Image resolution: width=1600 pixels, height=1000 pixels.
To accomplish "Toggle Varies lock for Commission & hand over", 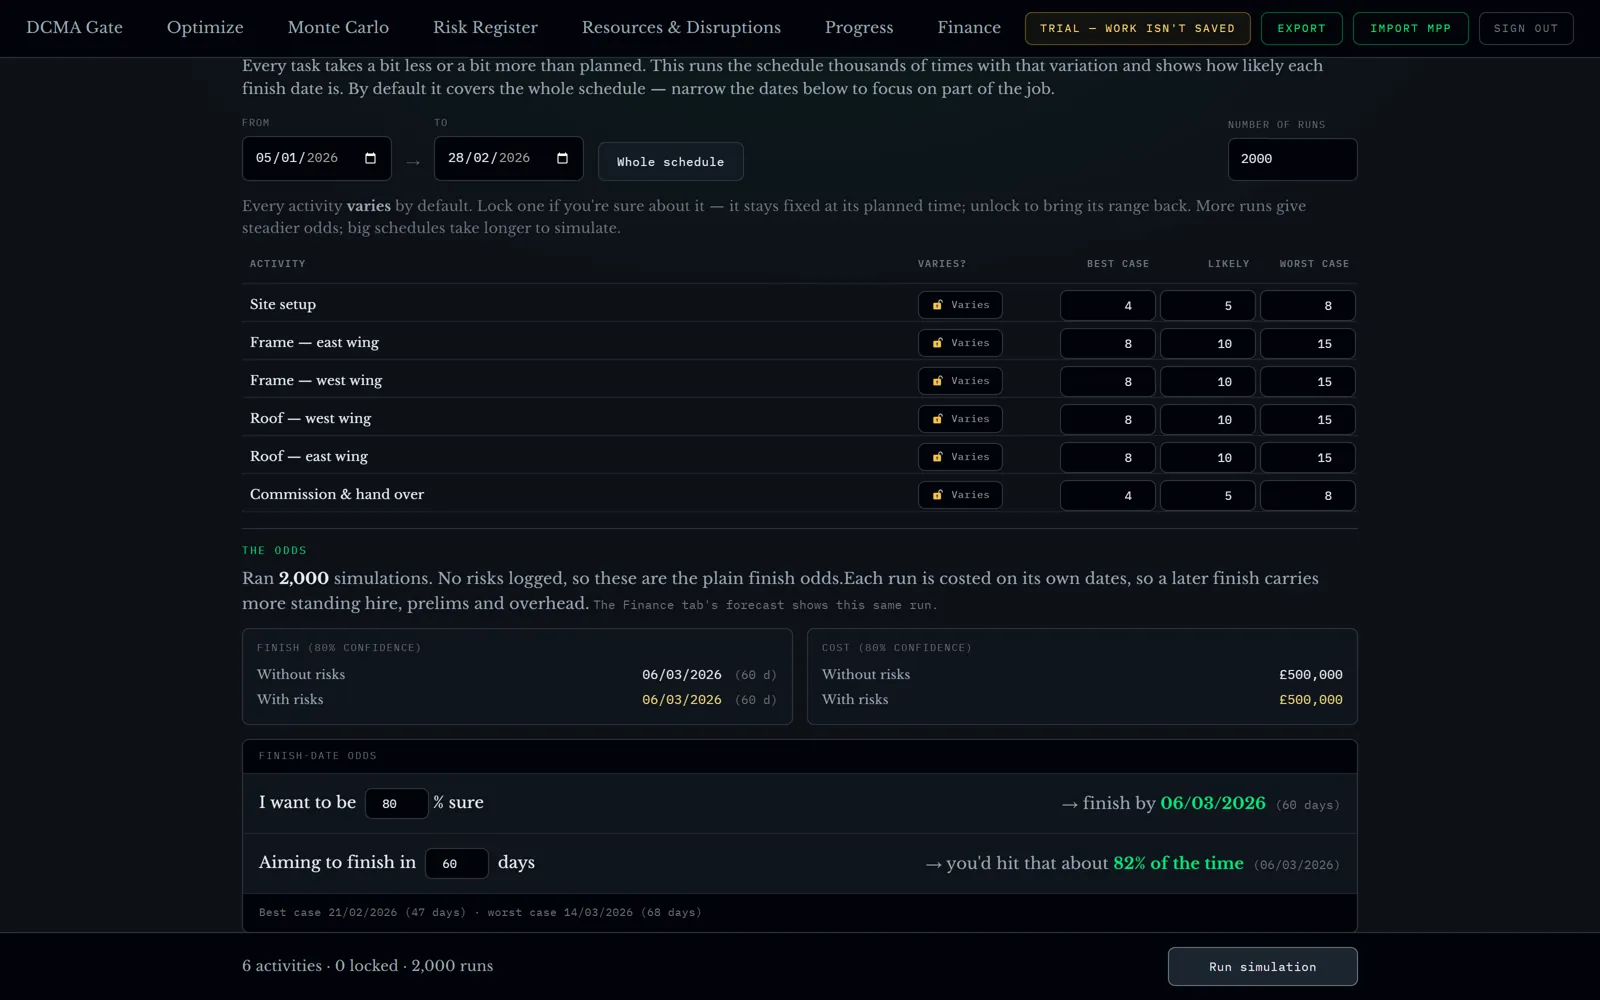I will click(x=960, y=495).
